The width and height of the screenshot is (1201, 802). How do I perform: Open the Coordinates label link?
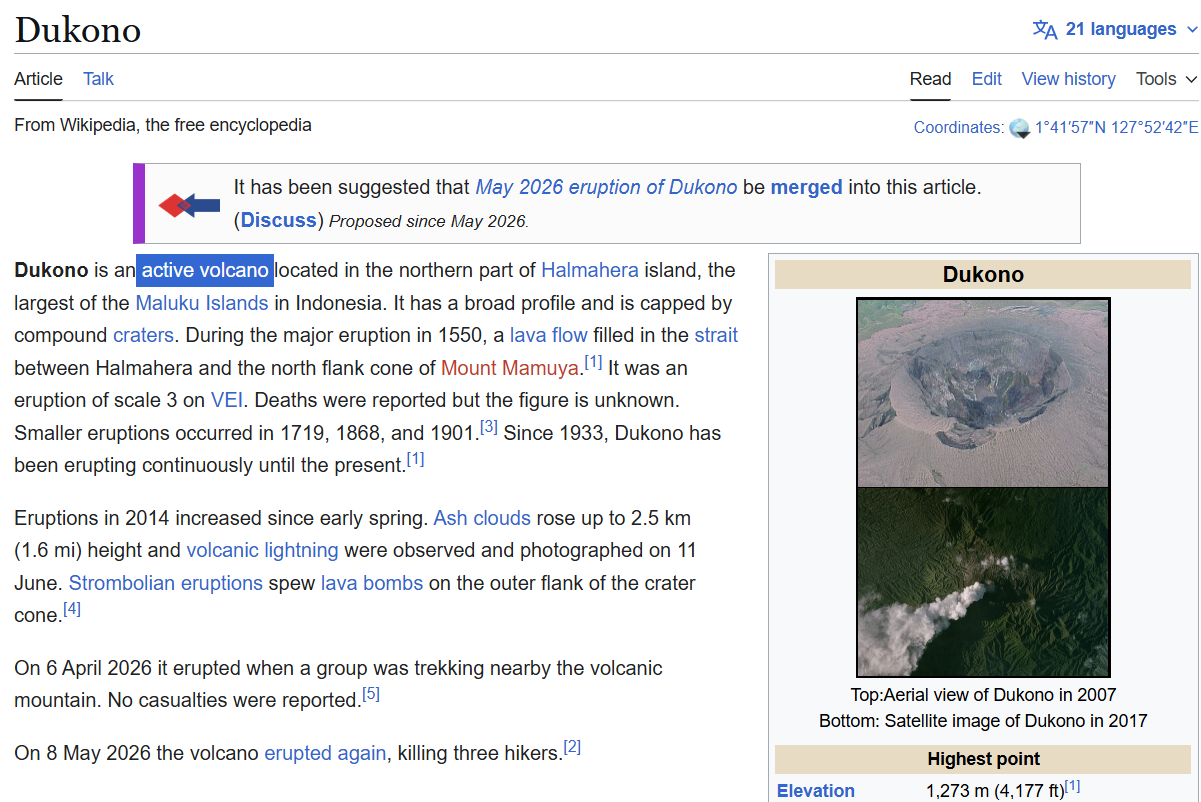tap(957, 127)
